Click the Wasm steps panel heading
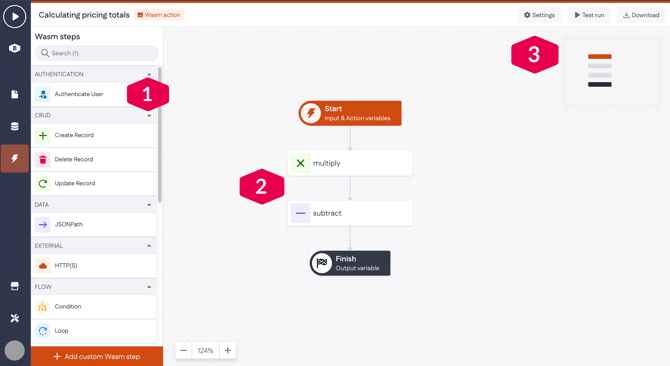 (57, 37)
